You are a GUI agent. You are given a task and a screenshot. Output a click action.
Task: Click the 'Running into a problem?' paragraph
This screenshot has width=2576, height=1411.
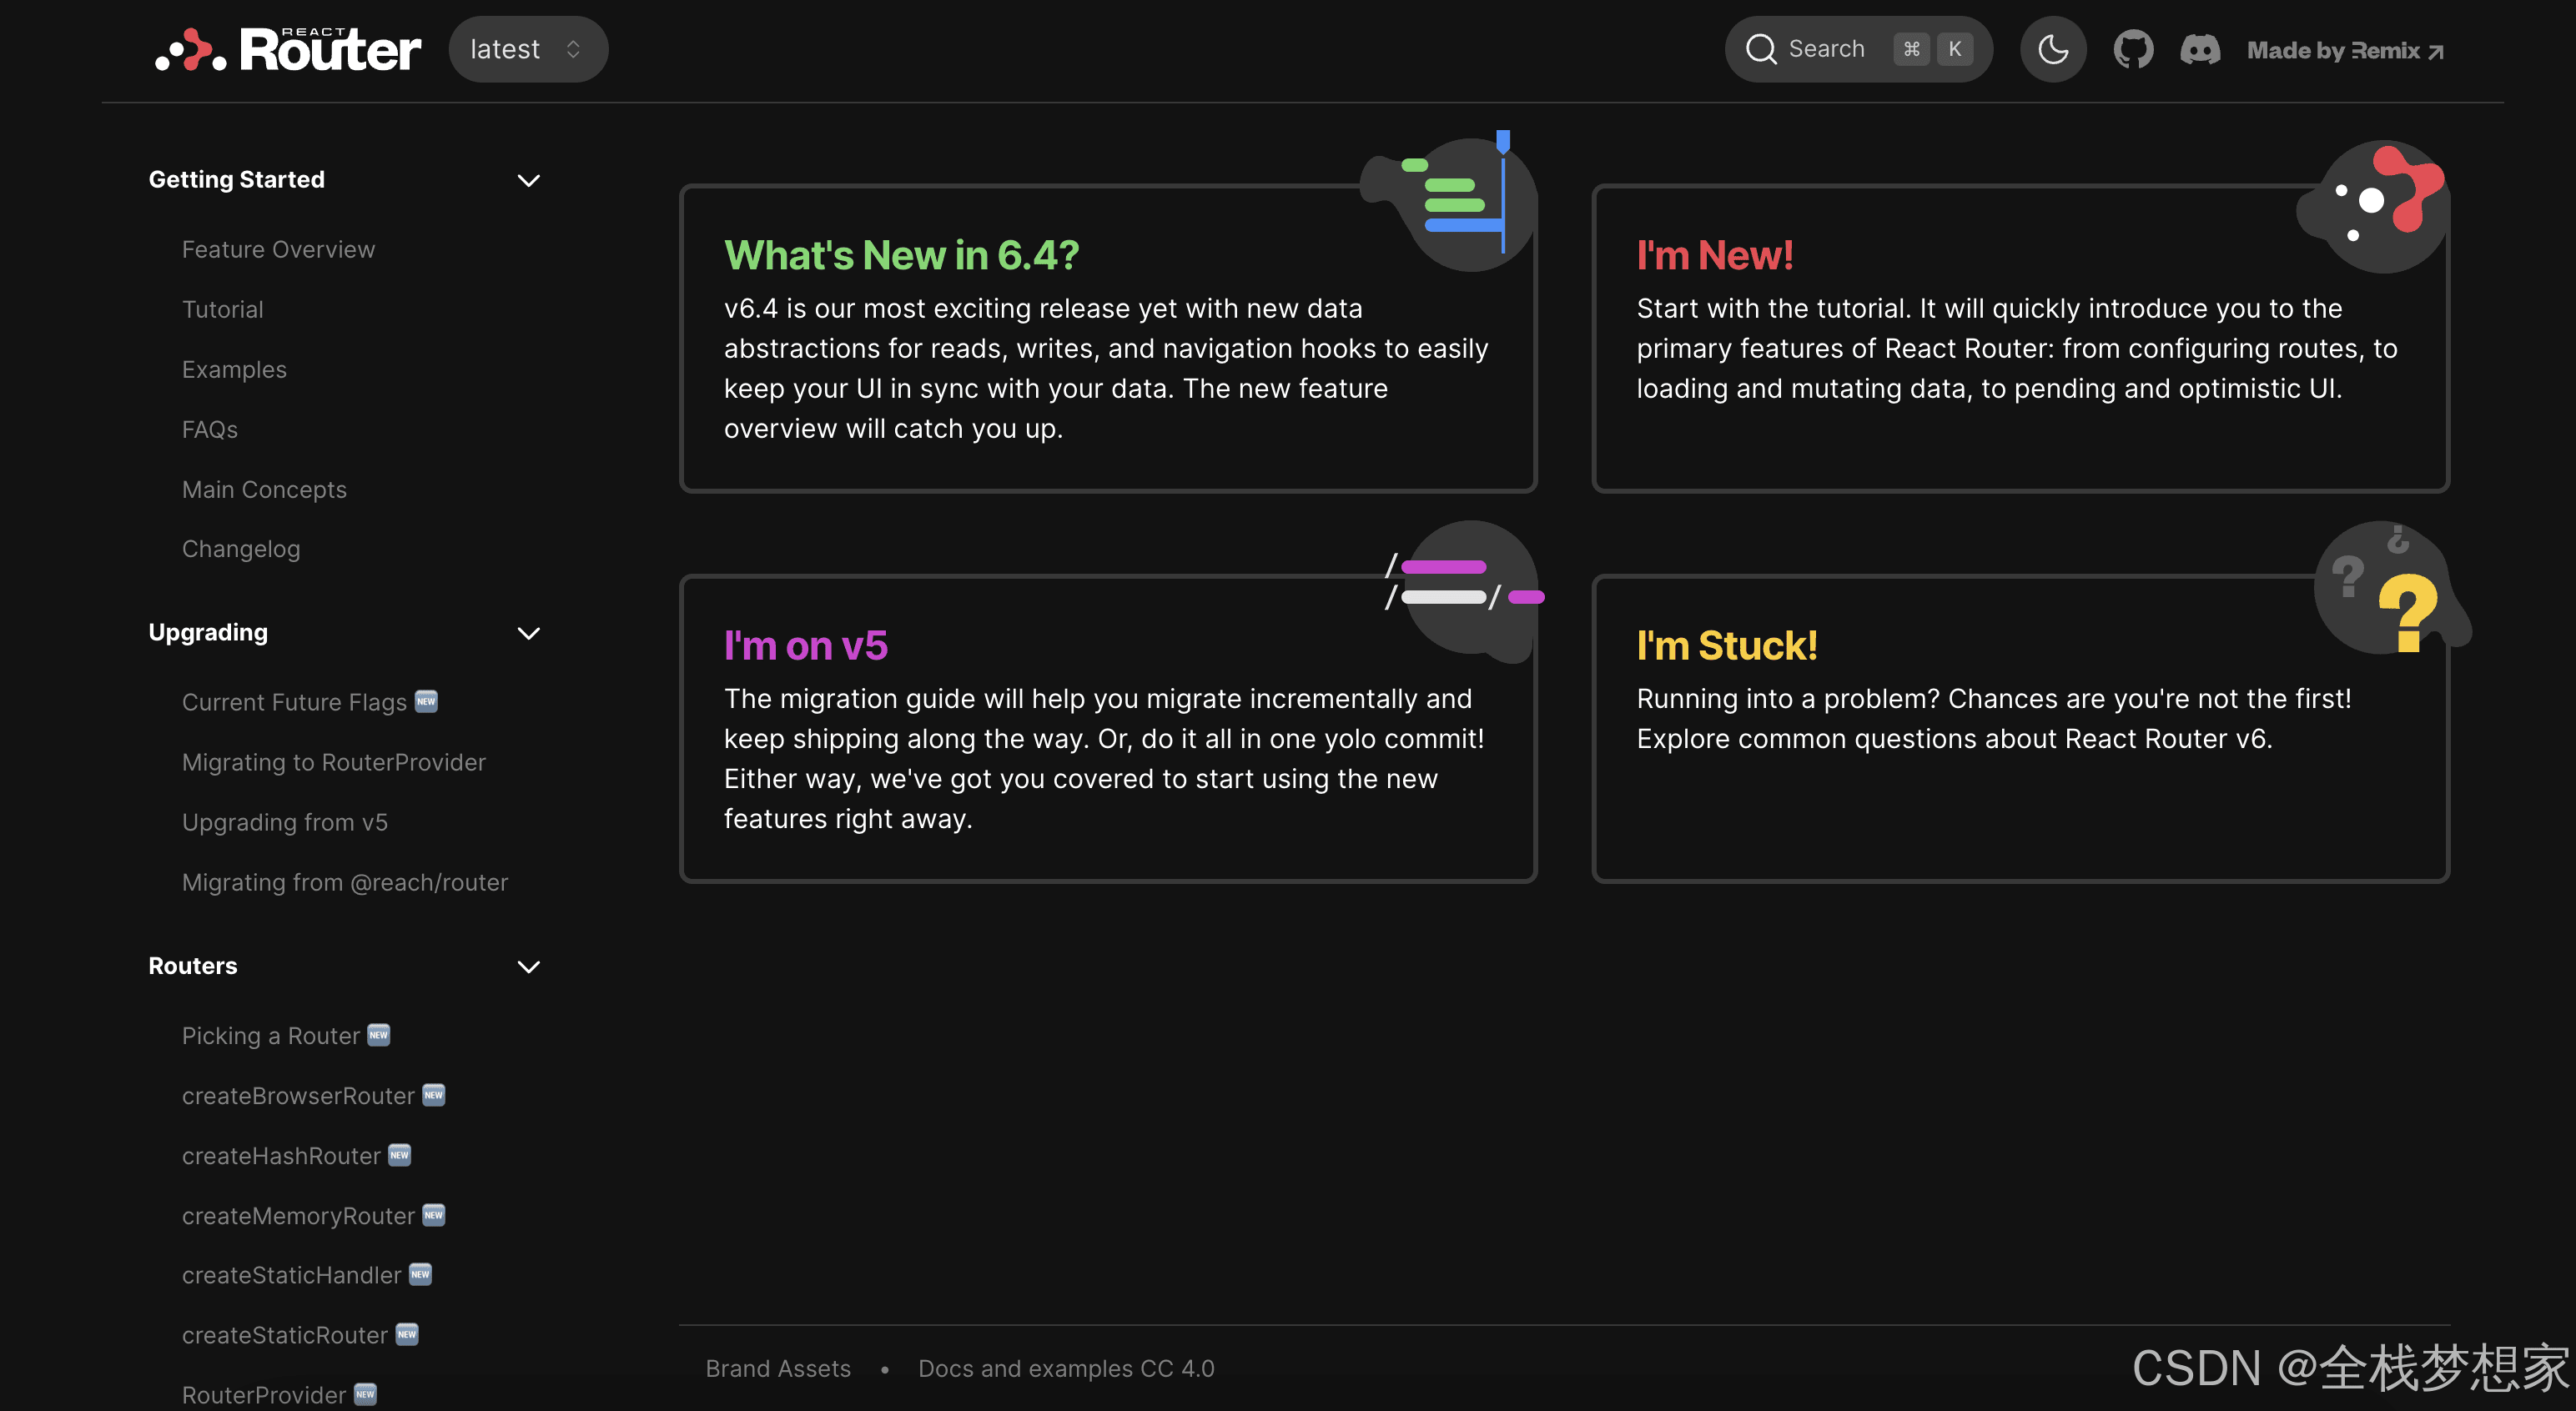[1994, 718]
